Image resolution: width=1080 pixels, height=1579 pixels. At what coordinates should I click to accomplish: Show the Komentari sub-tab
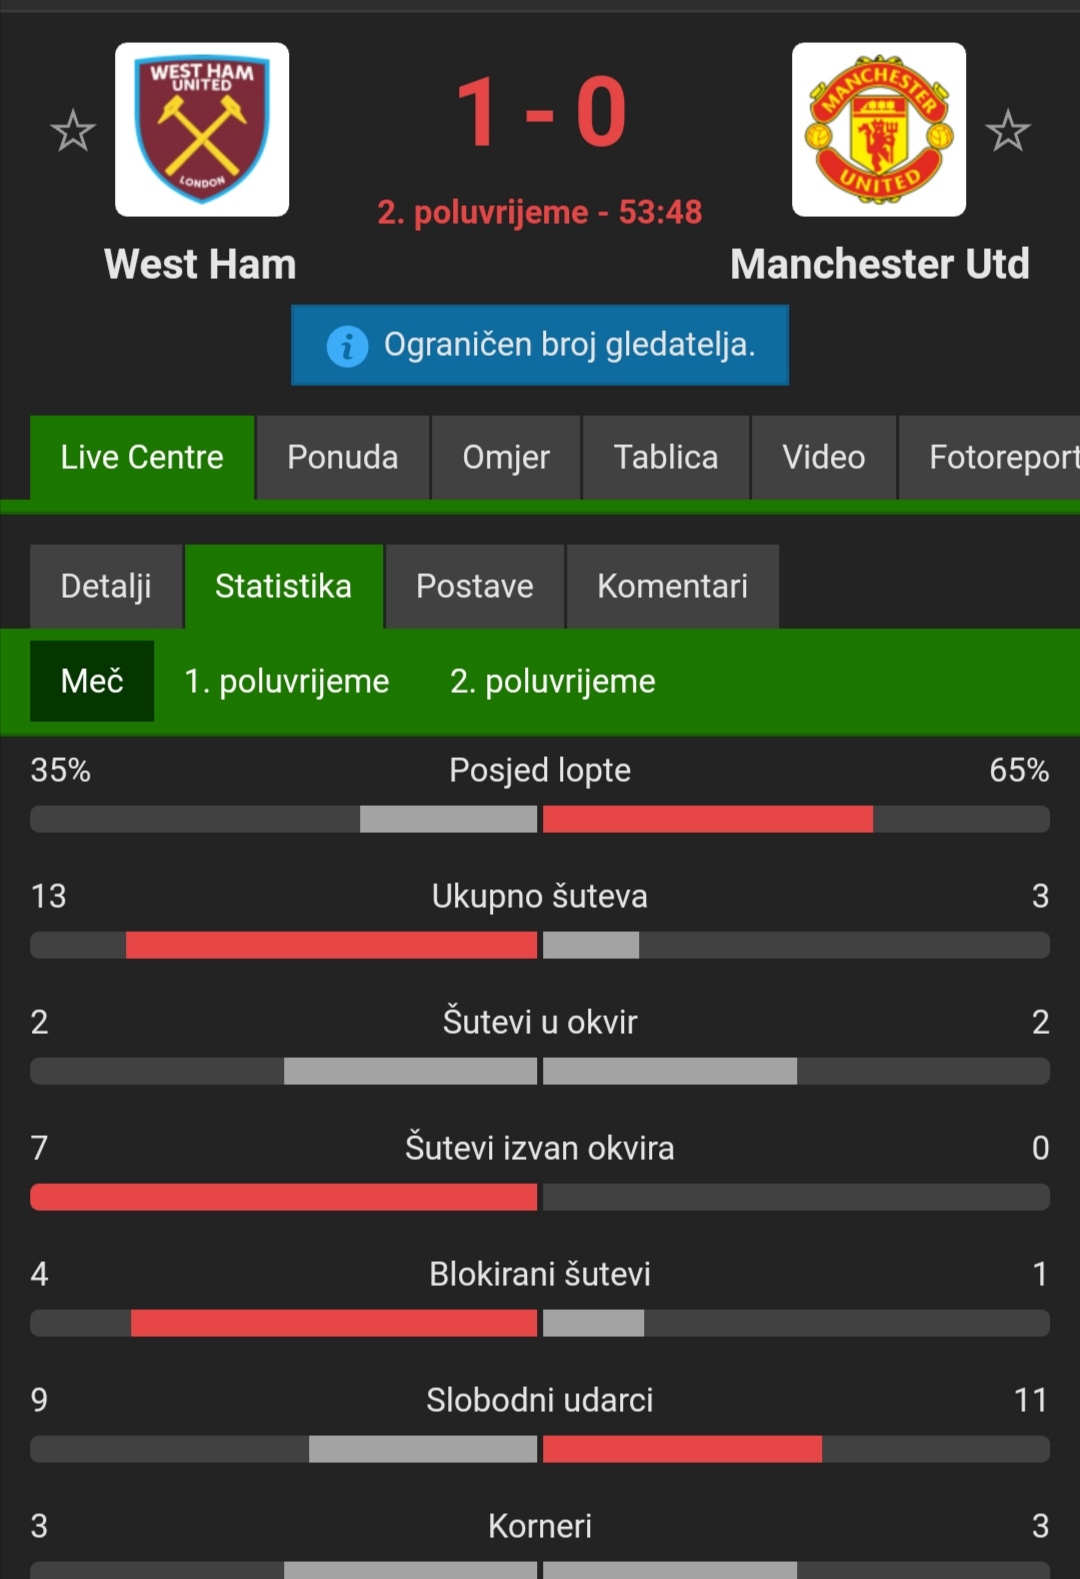pos(672,586)
